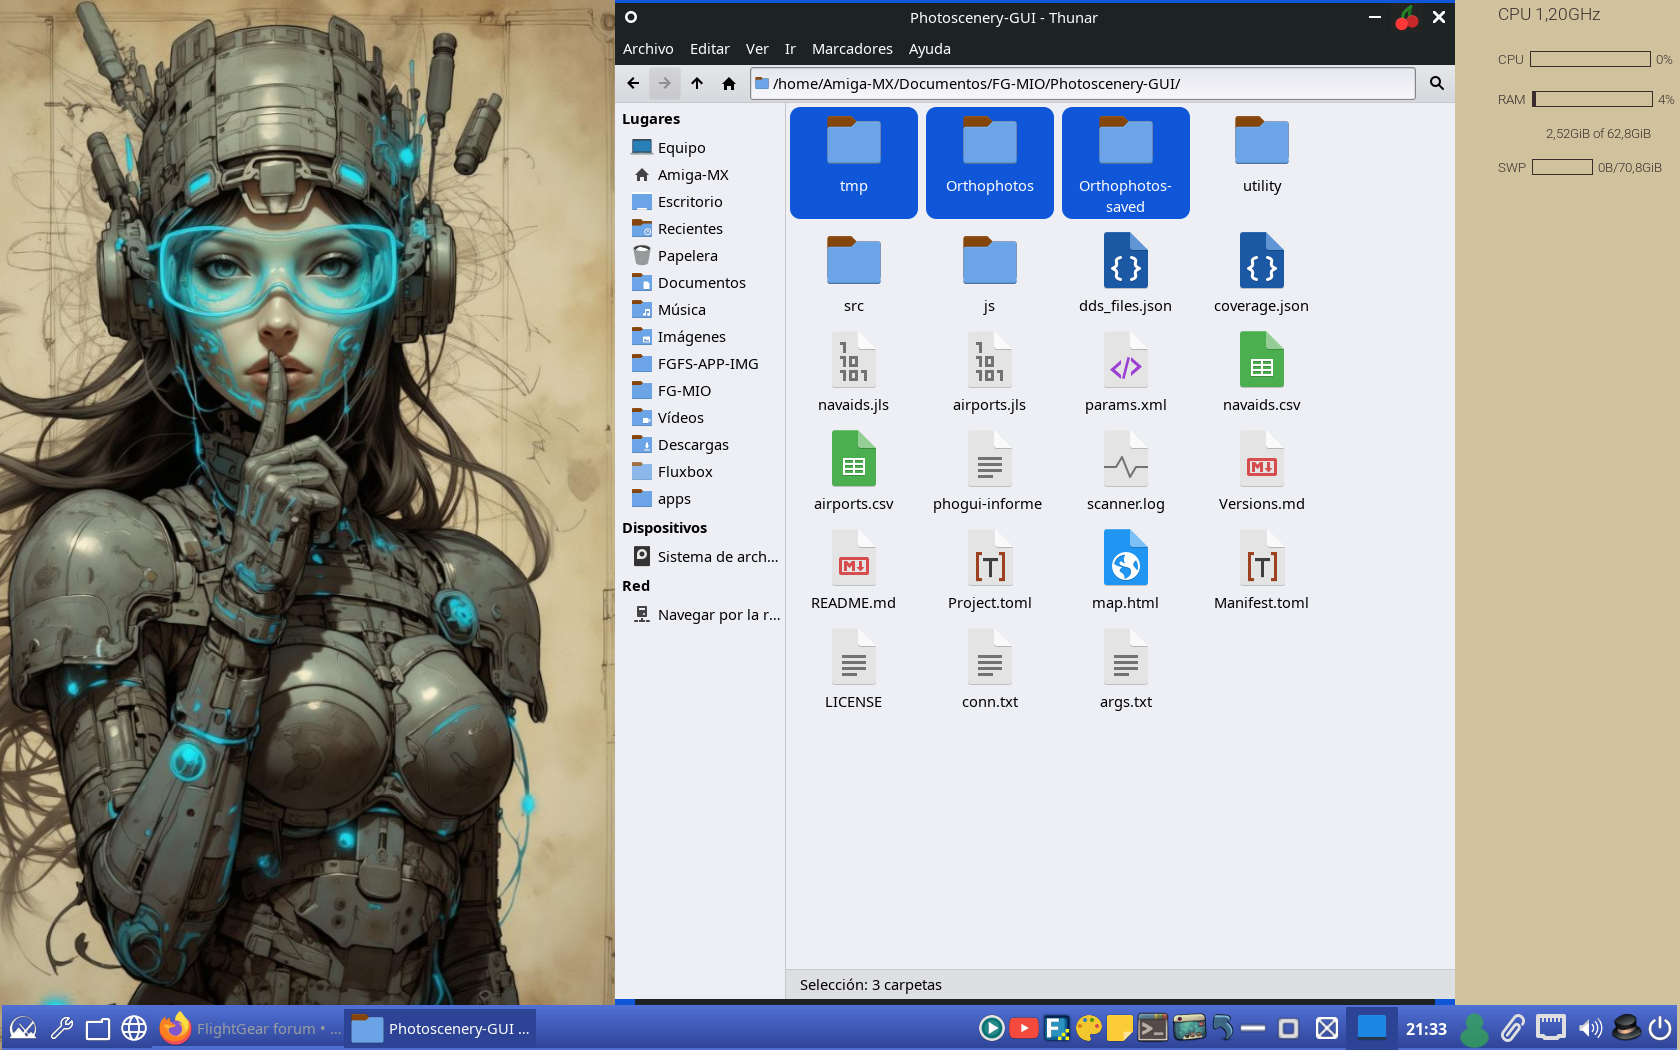This screenshot has width=1680, height=1050.
Task: Open Fluxbox bookmark in sidebar
Action: [700, 472]
